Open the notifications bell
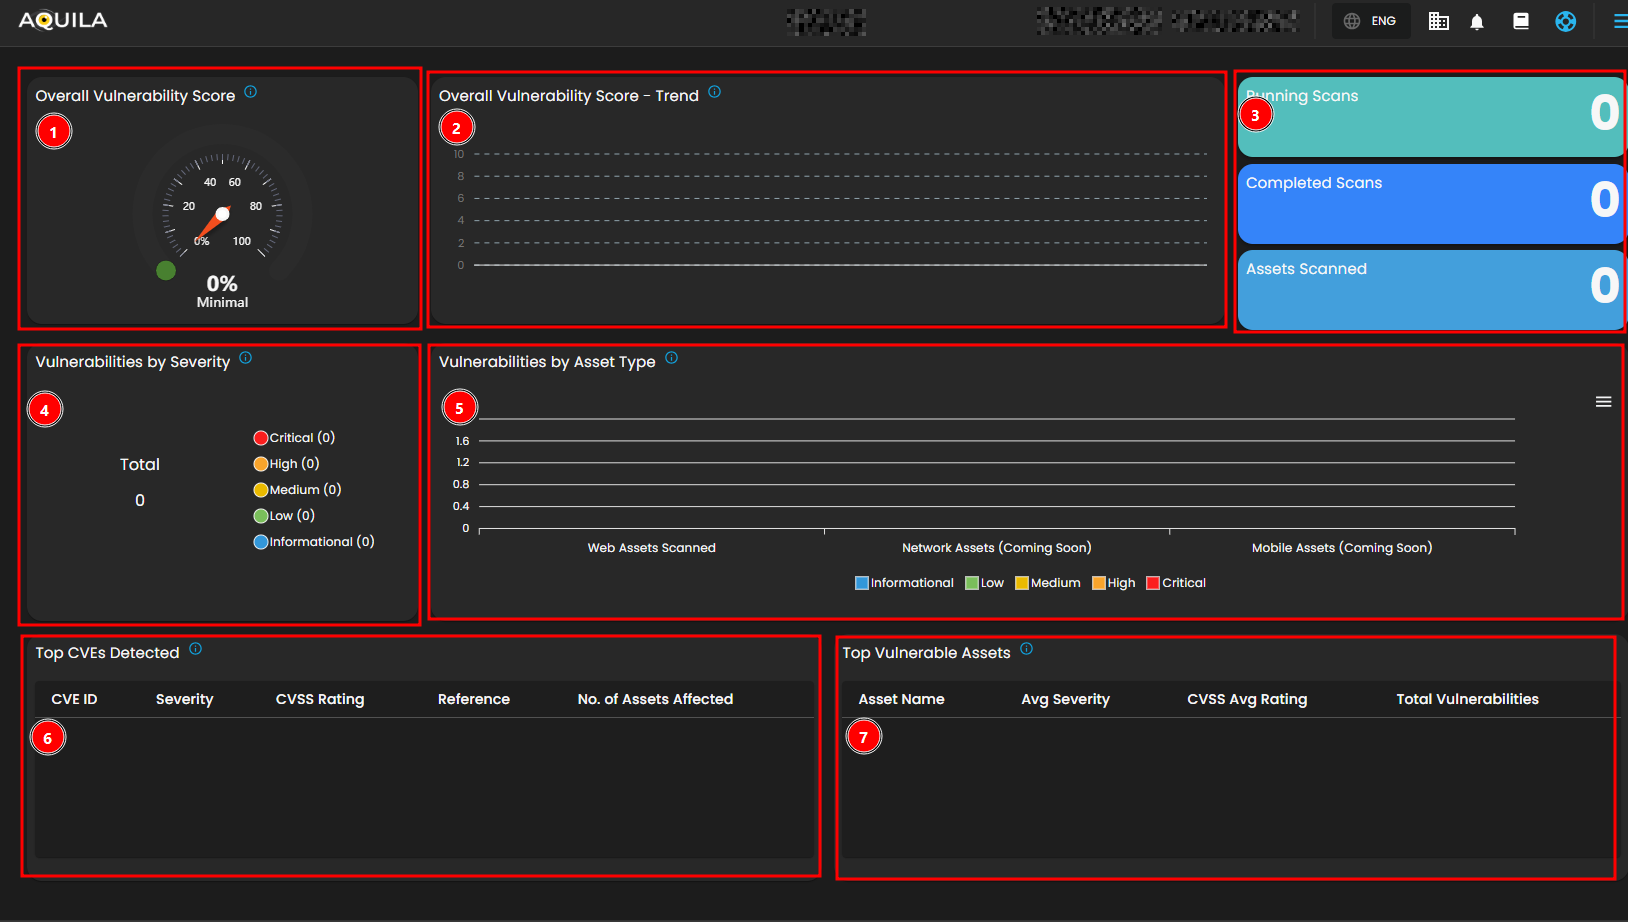 (1477, 22)
